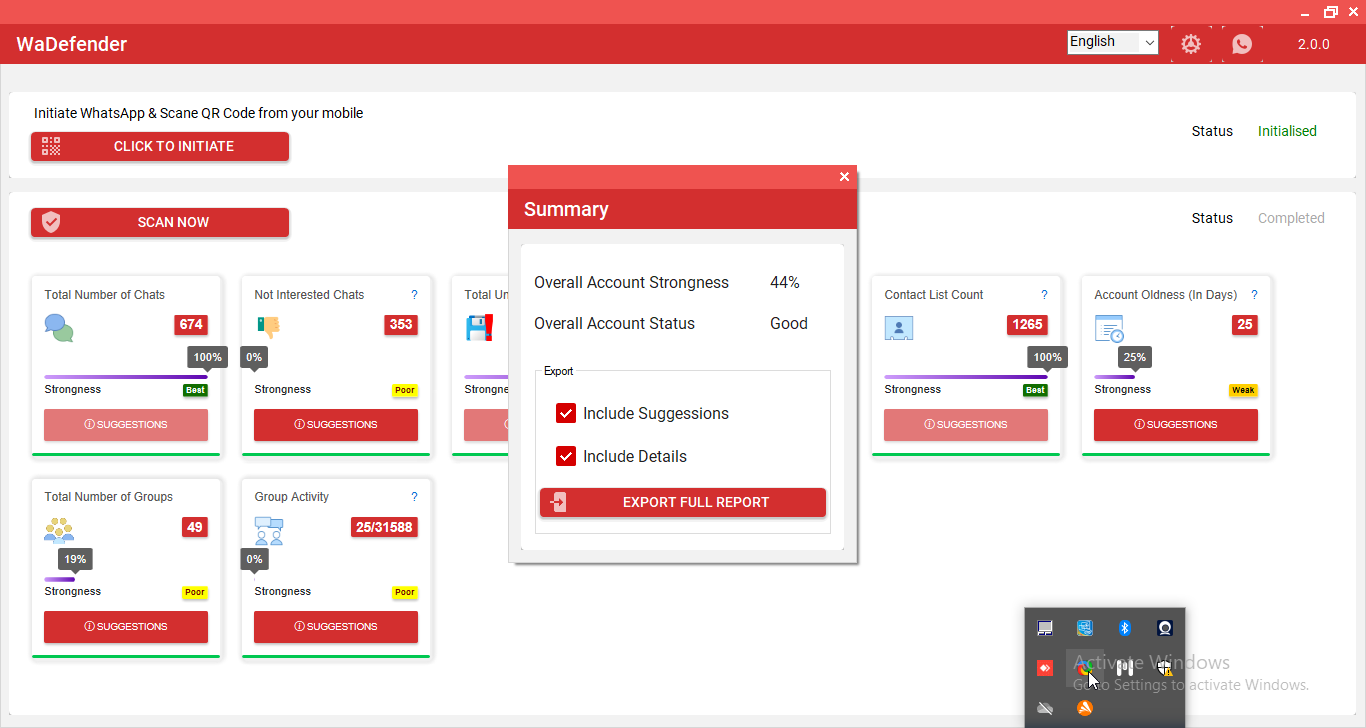Click the Bluetooth icon in system tray
Viewport: 1366px width, 728px height.
coord(1125,628)
